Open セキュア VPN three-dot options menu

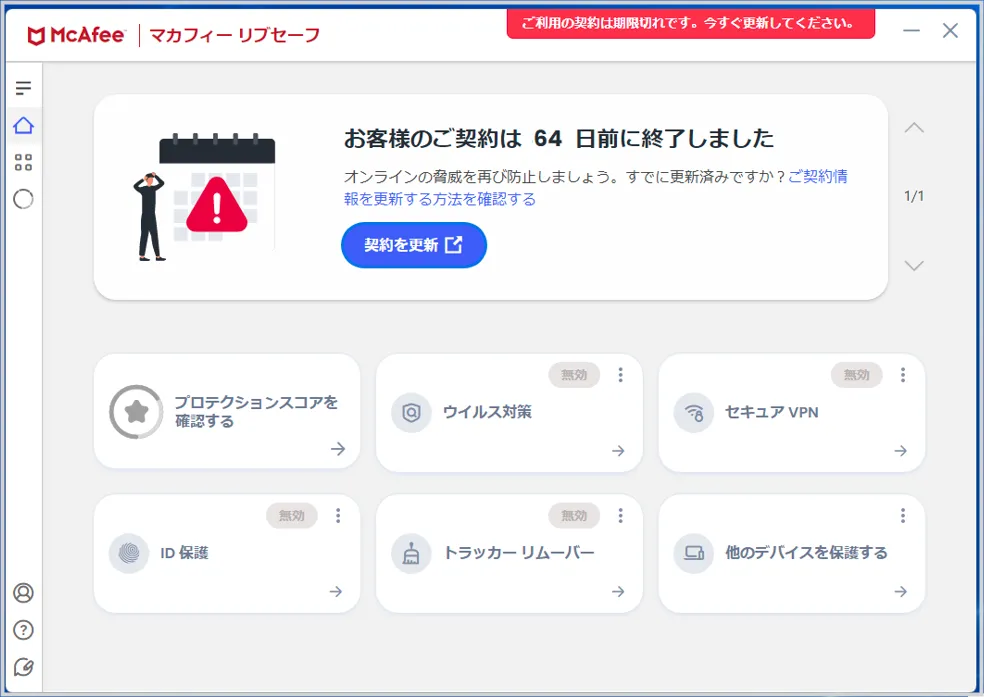[902, 375]
